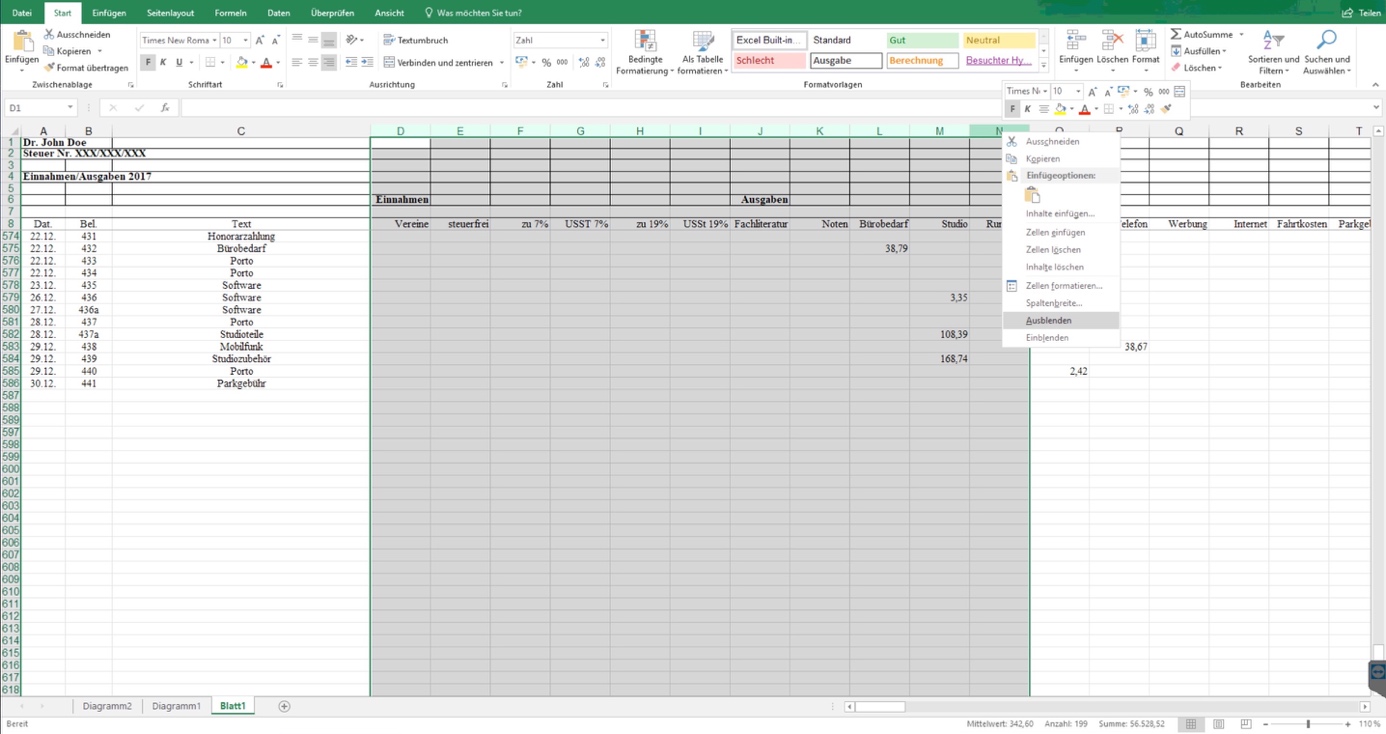This screenshot has height=734, width=1386.
Task: Expand the Formatvorlagen styles gallery
Action: coord(1043,66)
